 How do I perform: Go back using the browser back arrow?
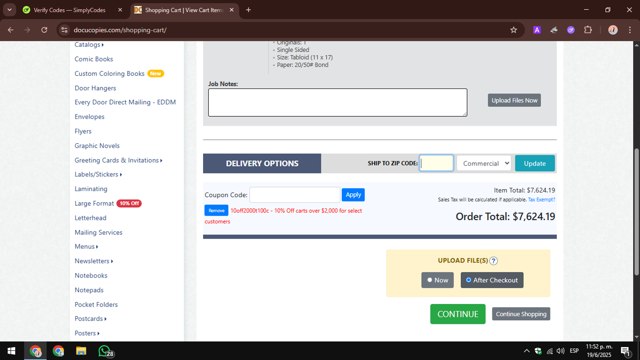pyautogui.click(x=11, y=30)
